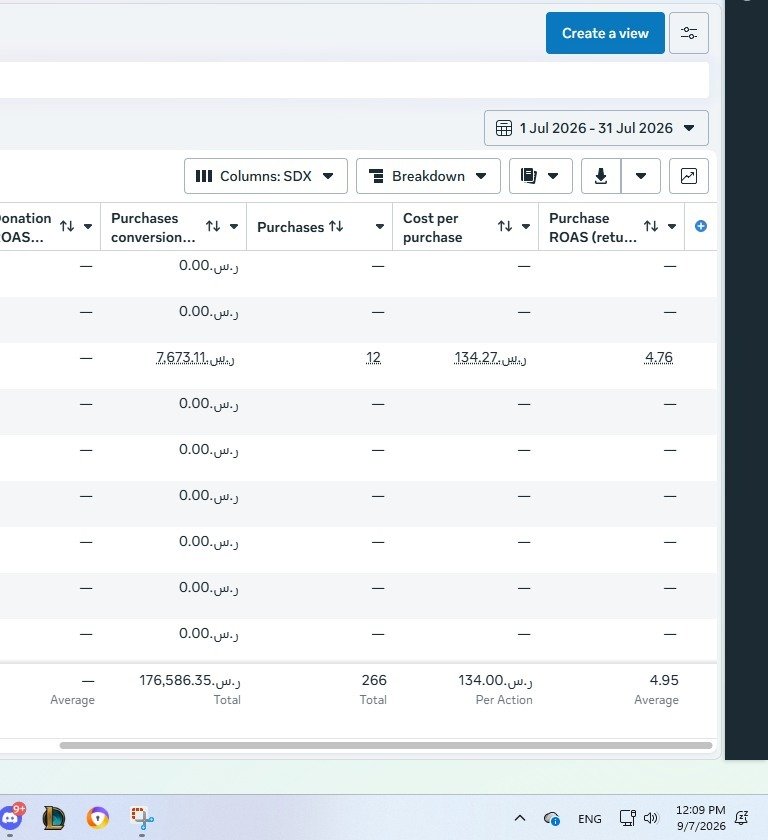
Task: Open League of Legends taskbar icon
Action: click(54, 818)
